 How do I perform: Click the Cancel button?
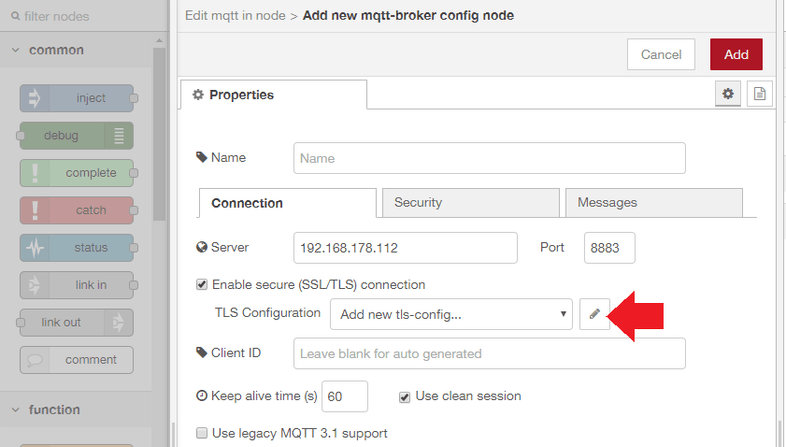tap(661, 54)
